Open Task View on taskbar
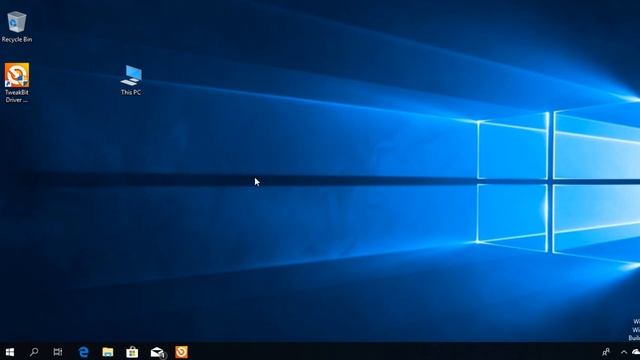The width and height of the screenshot is (640, 360). coord(58,352)
